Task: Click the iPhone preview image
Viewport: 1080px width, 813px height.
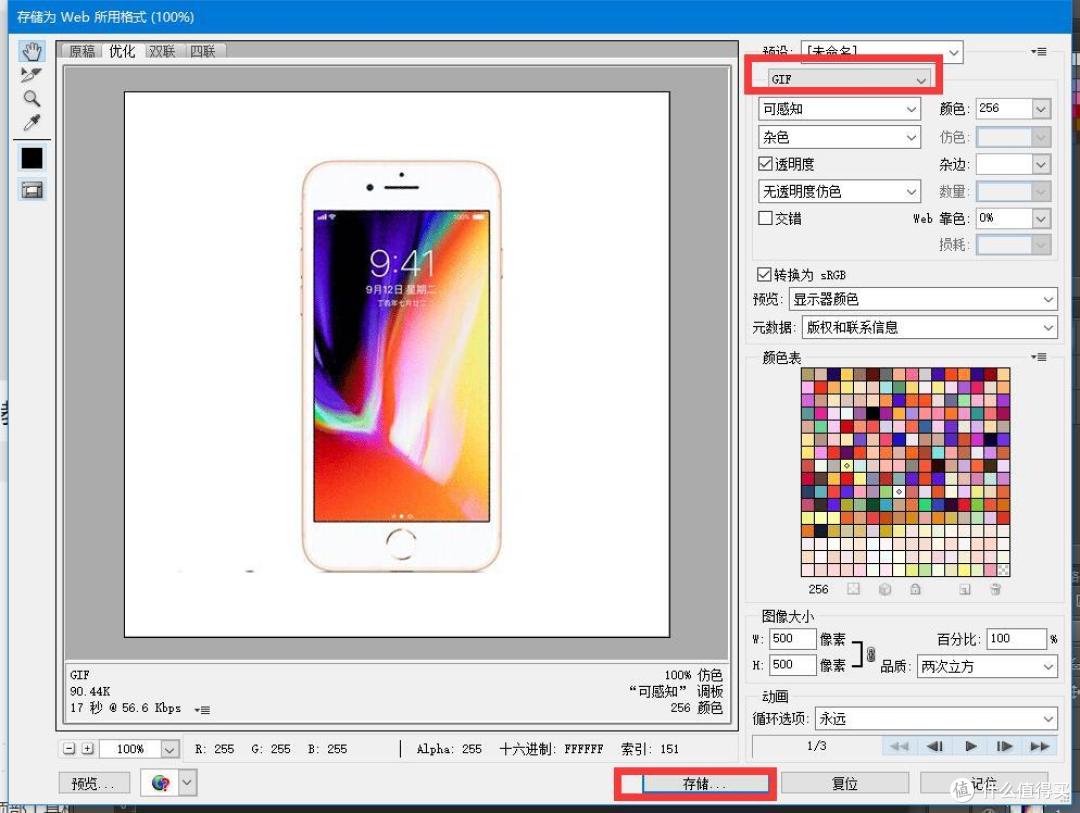Action: pos(402,366)
